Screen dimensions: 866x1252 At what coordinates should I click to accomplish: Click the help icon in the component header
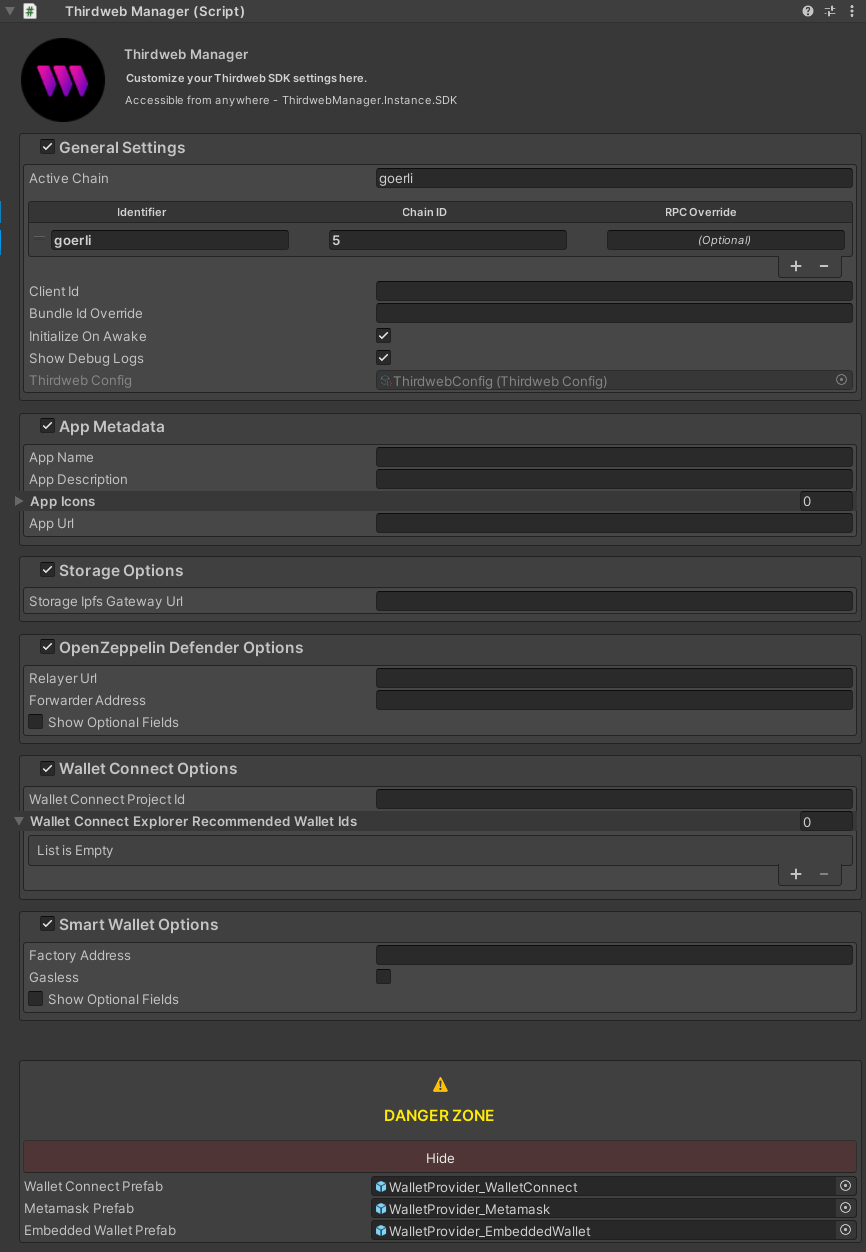point(806,11)
